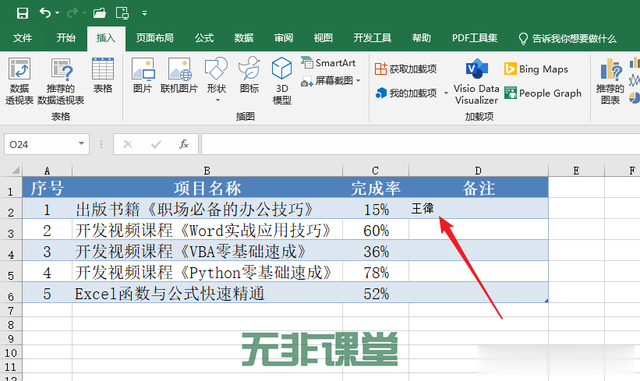640x381 pixels.
Task: Open the Name Box dropdown arrow
Action: pyautogui.click(x=81, y=144)
